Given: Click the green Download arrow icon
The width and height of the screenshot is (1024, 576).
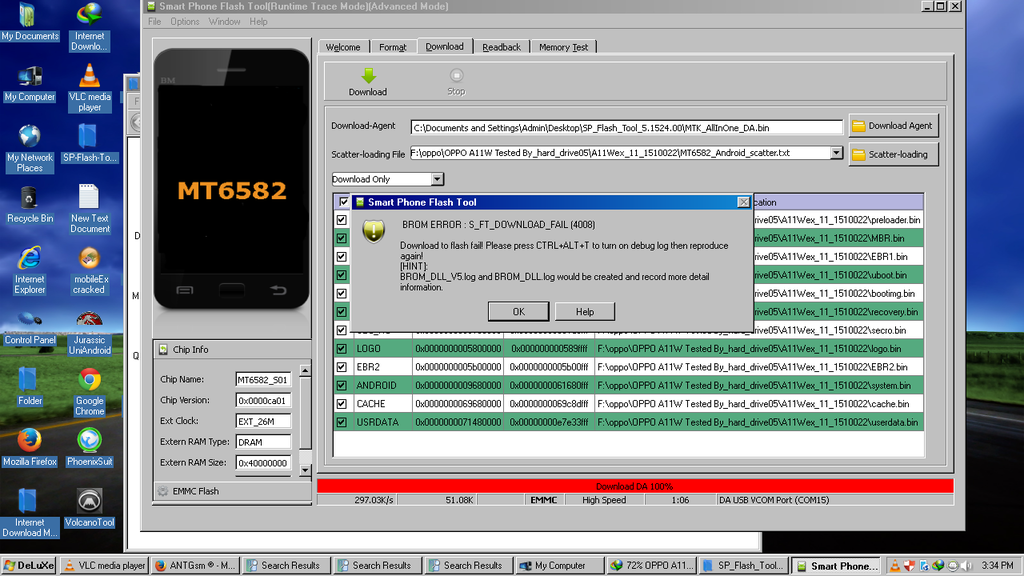Looking at the screenshot, I should 368,76.
